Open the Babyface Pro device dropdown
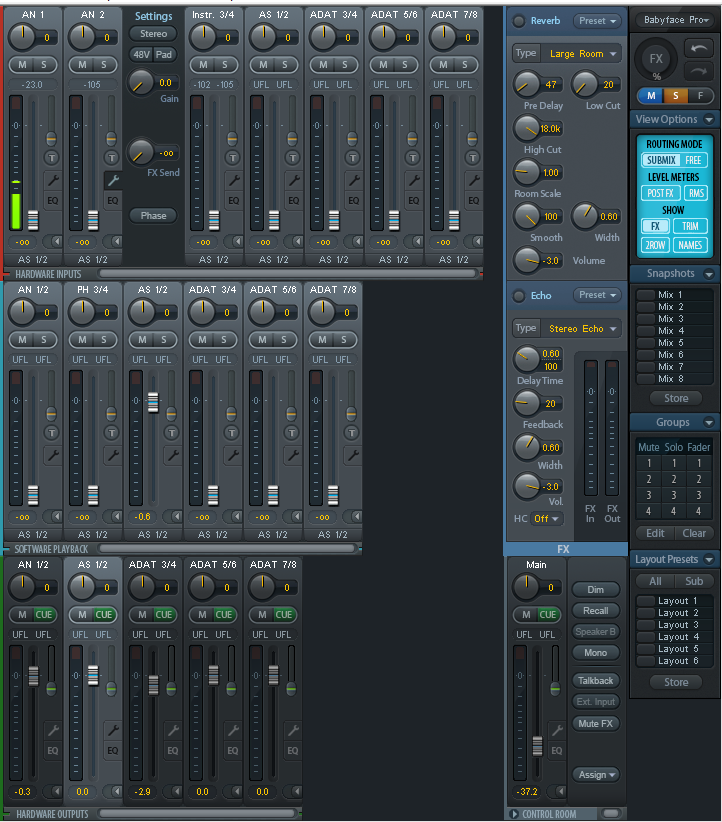Viewport: 722px width, 822px height. (x=675, y=20)
